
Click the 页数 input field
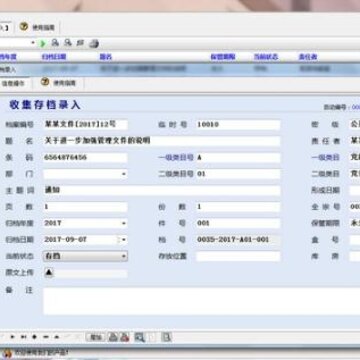click(x=85, y=207)
